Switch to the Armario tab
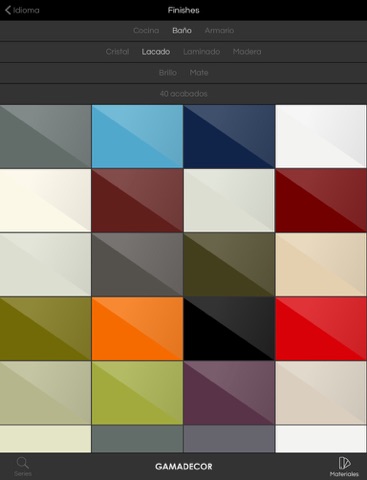 (x=219, y=31)
